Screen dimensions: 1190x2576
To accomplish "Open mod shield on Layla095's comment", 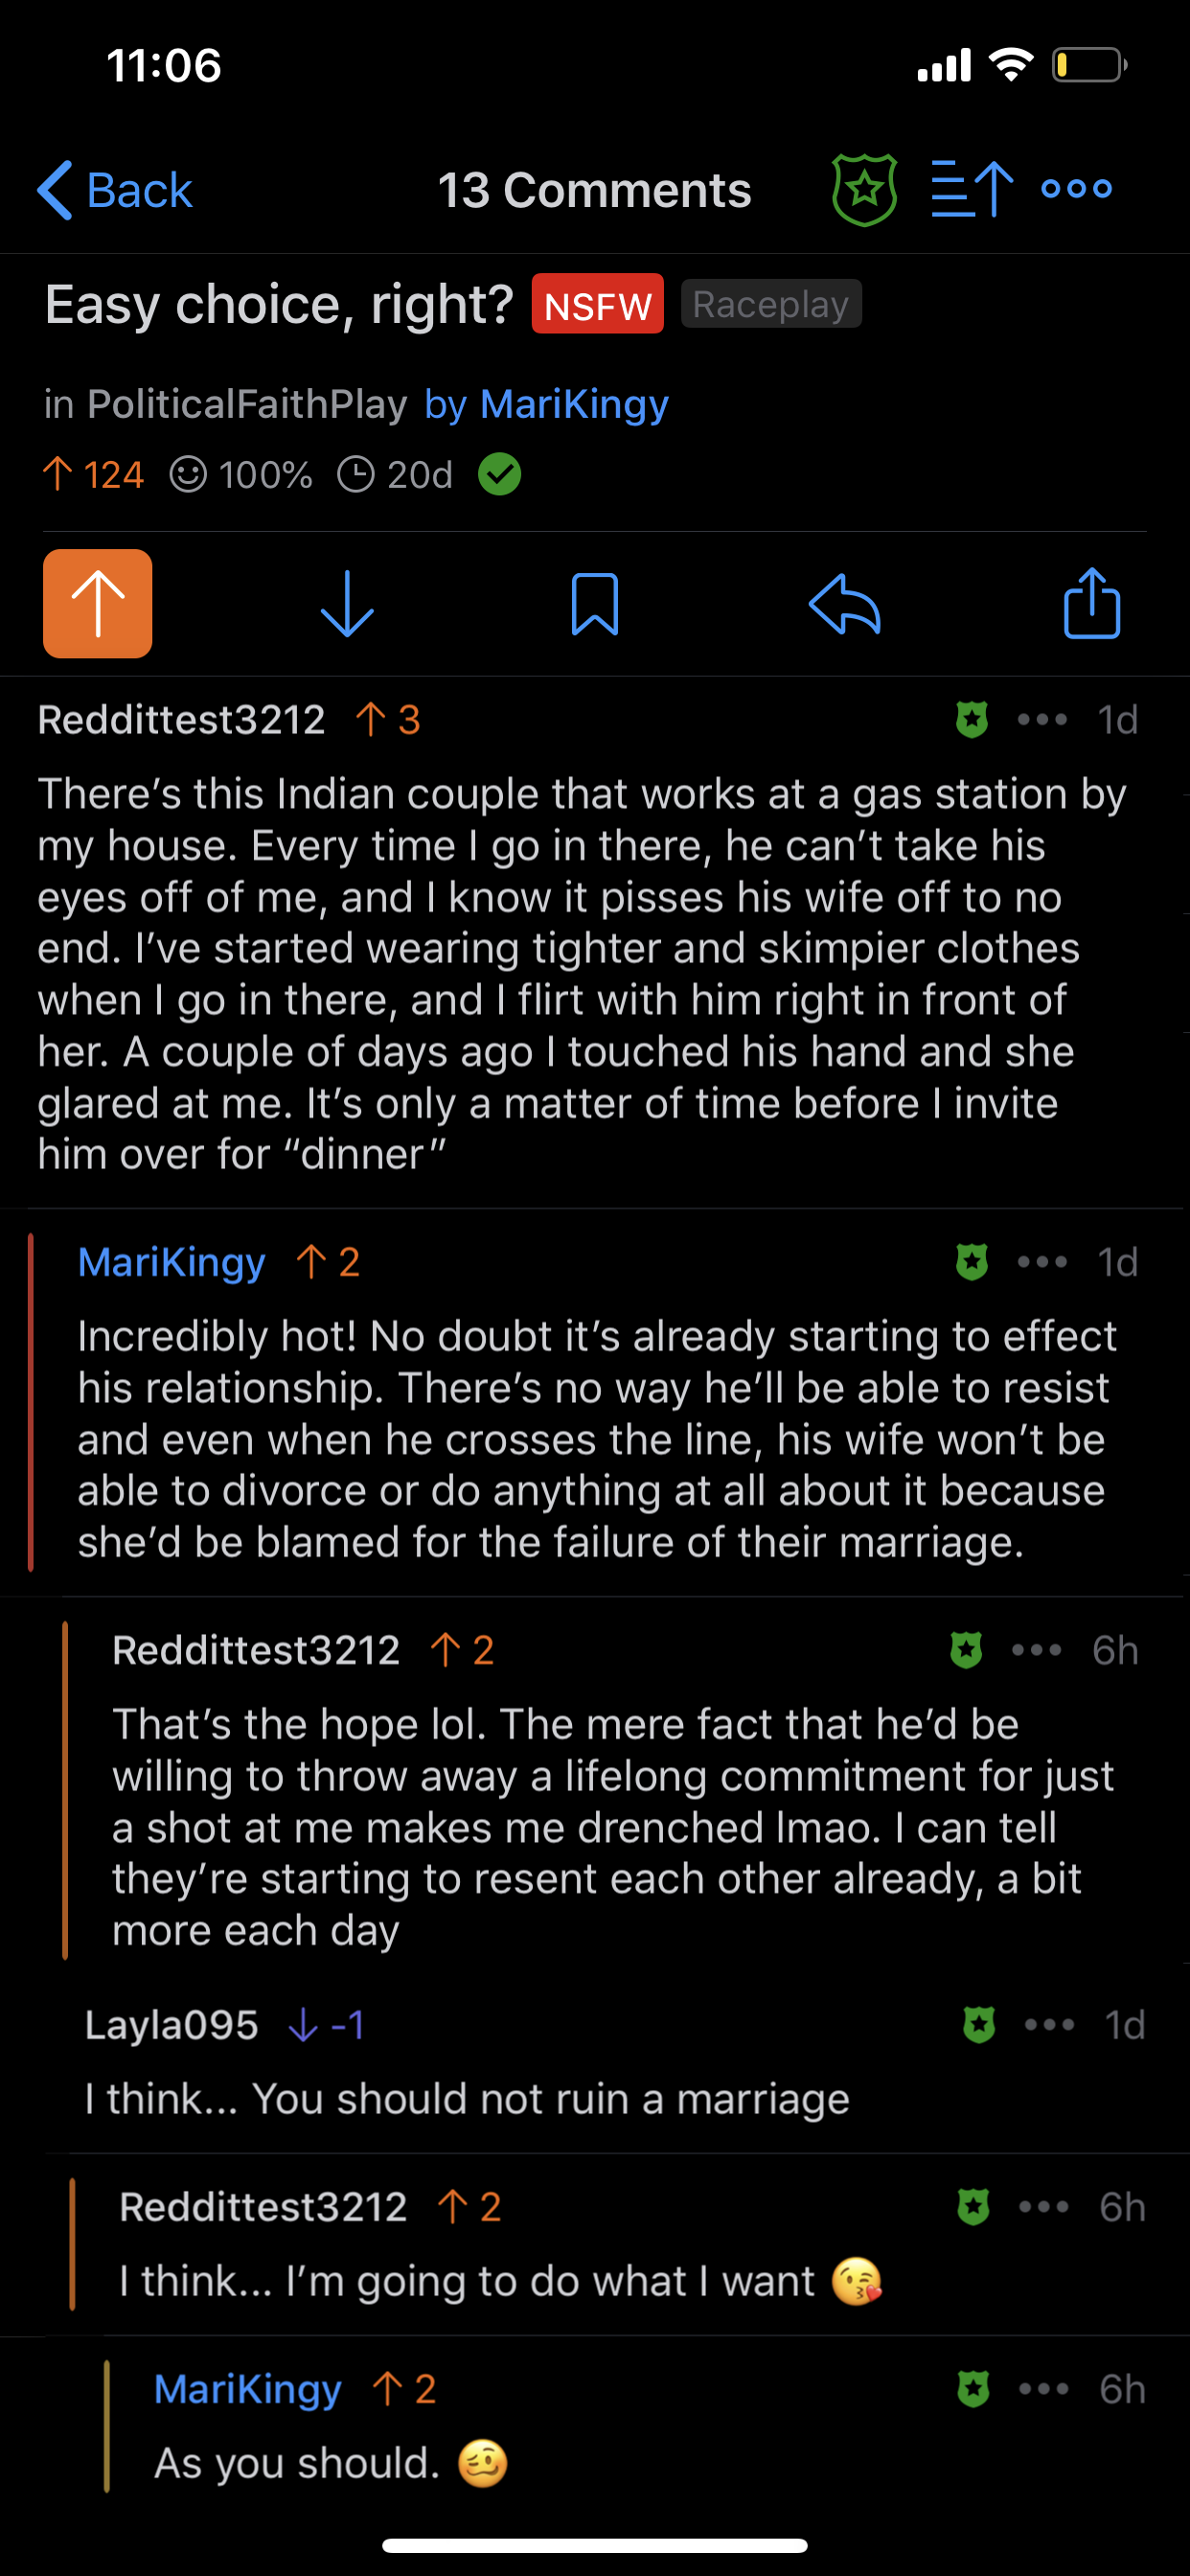I will click(979, 2025).
